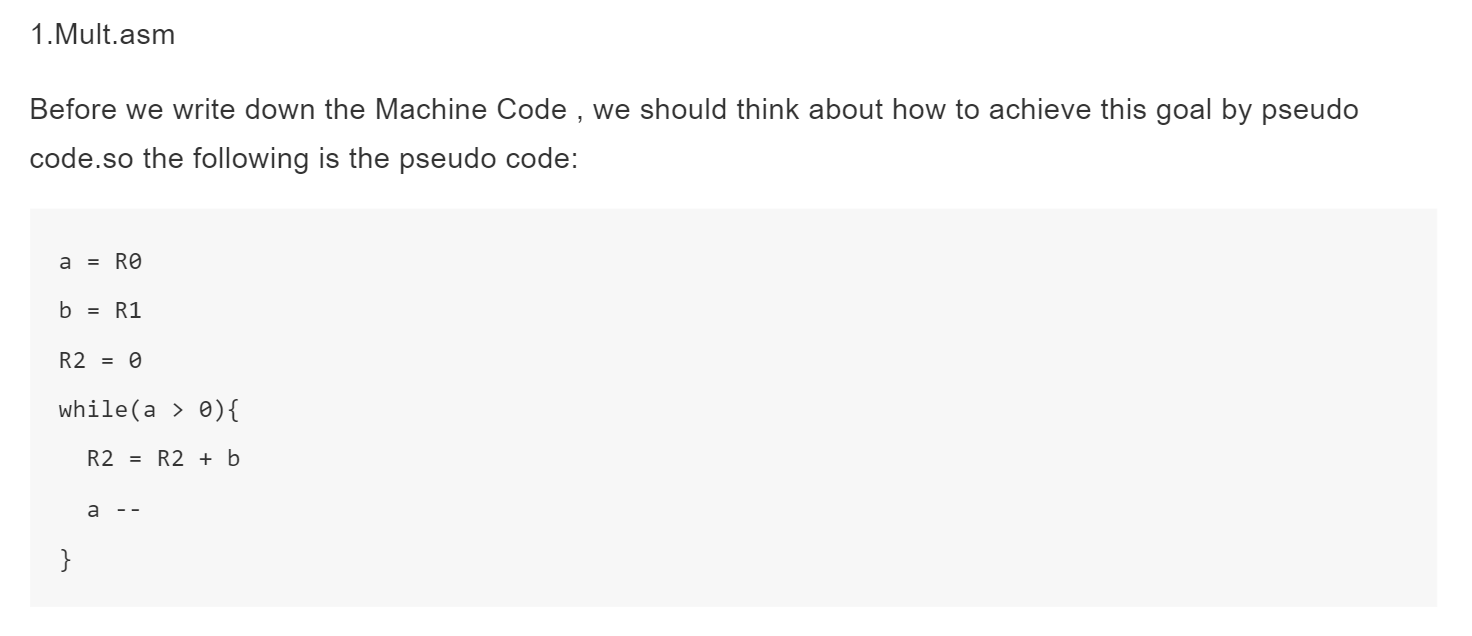Screen dimensions: 1472x636
Task: Click the closing brace of the loop
Action: coord(66,558)
